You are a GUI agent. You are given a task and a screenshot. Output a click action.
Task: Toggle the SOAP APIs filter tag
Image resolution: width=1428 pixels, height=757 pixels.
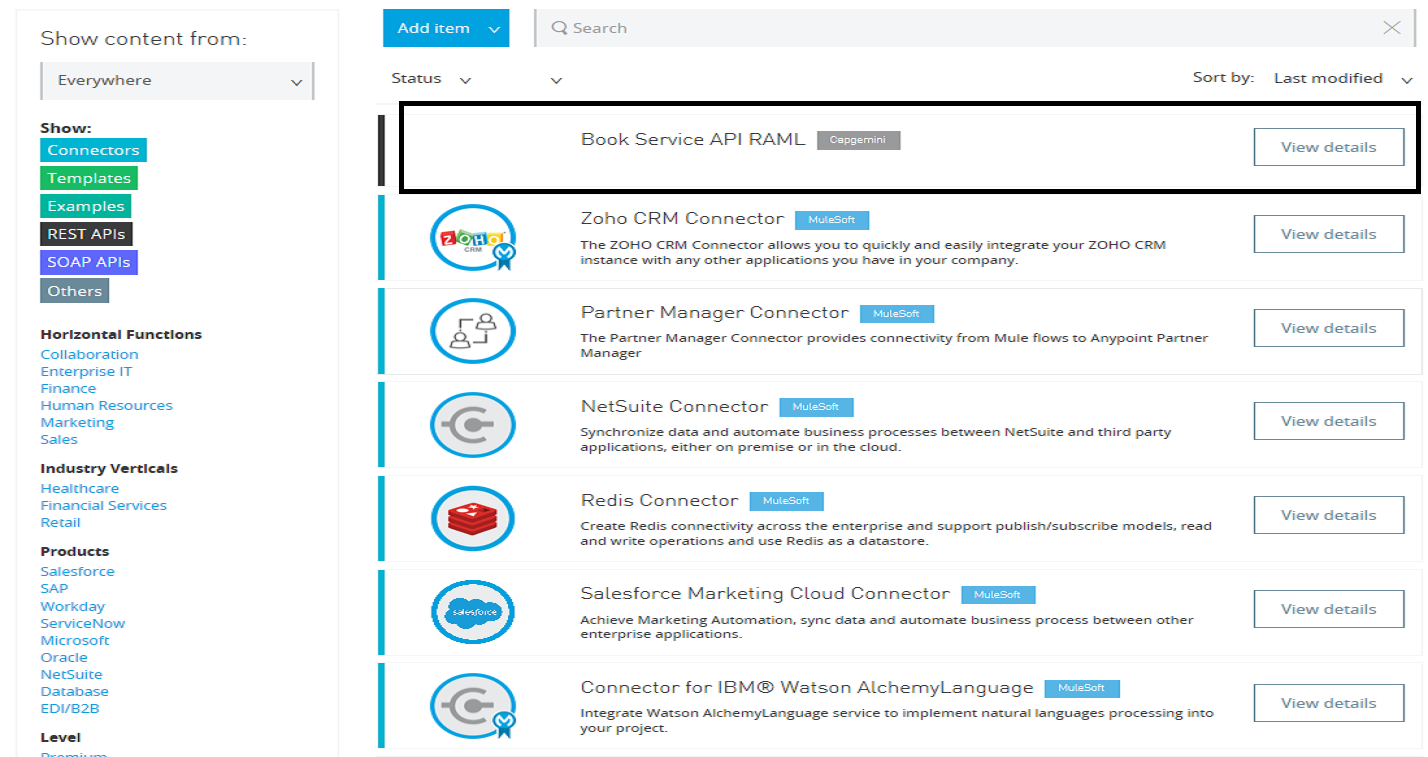(89, 262)
